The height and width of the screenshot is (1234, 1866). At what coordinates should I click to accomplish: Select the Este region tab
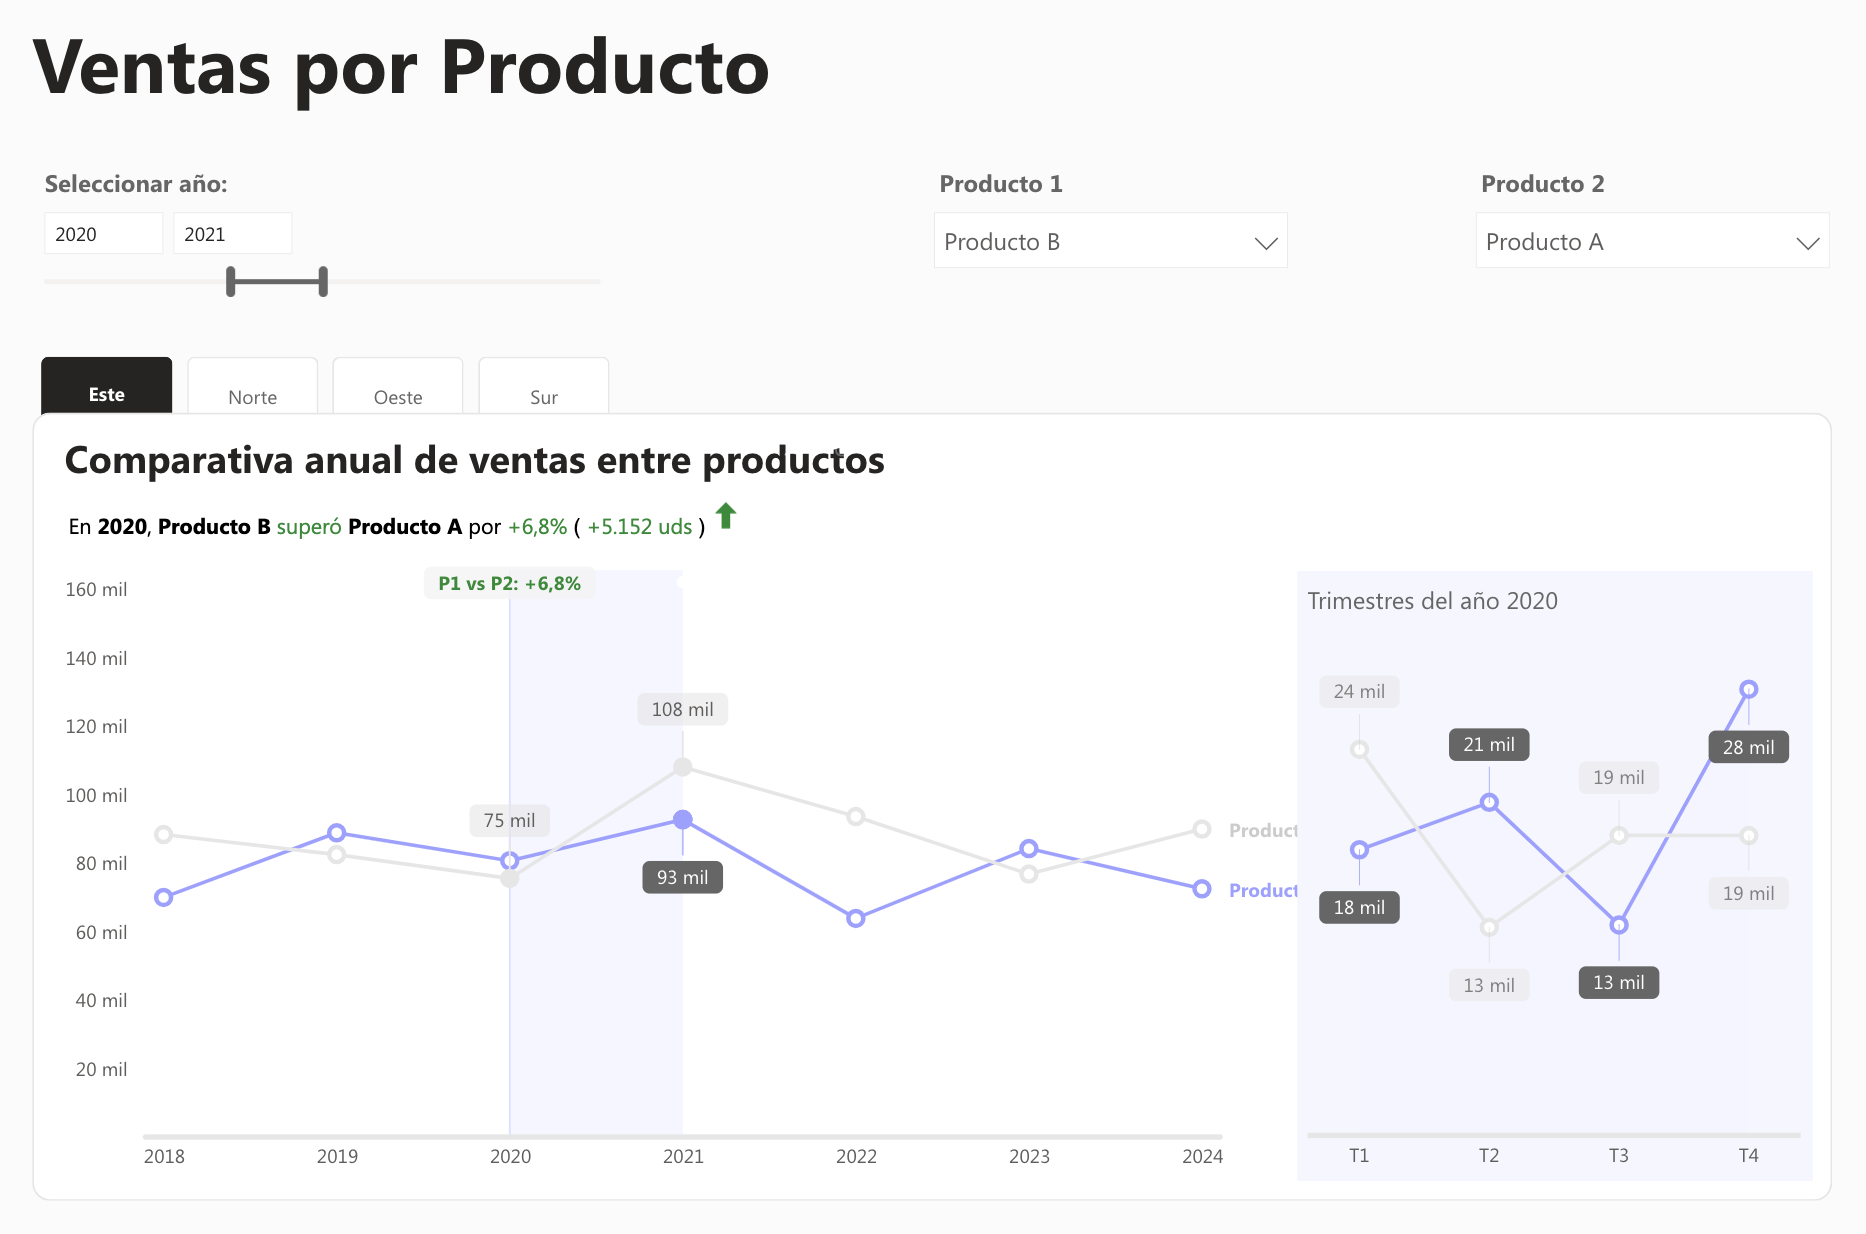106,394
